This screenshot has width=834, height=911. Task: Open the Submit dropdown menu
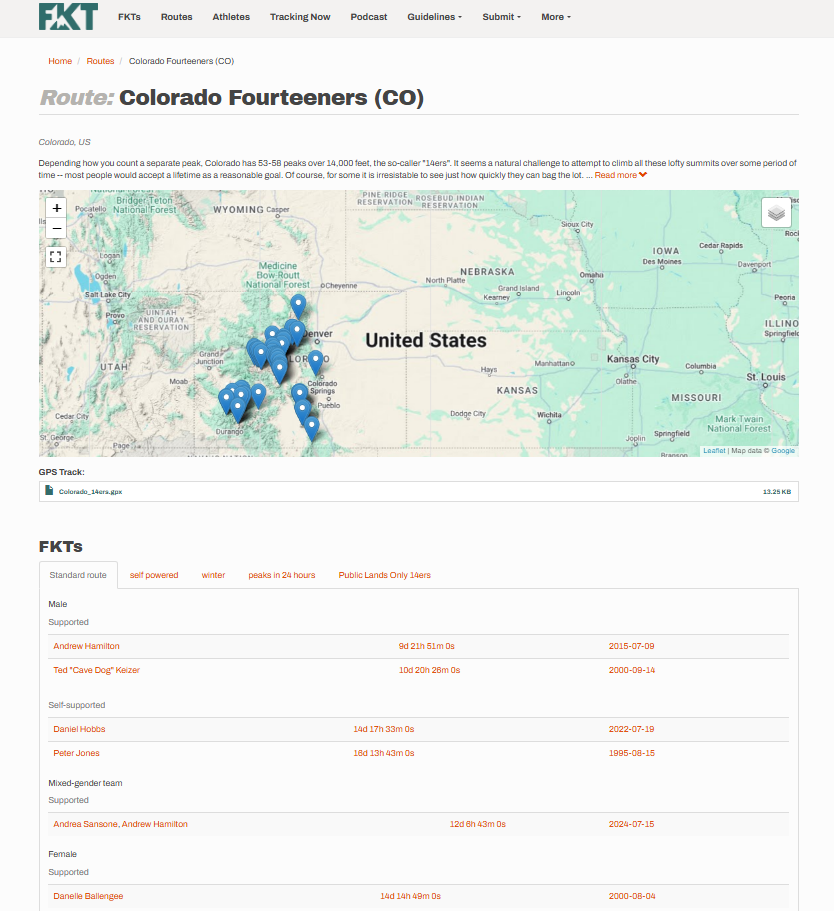click(502, 17)
